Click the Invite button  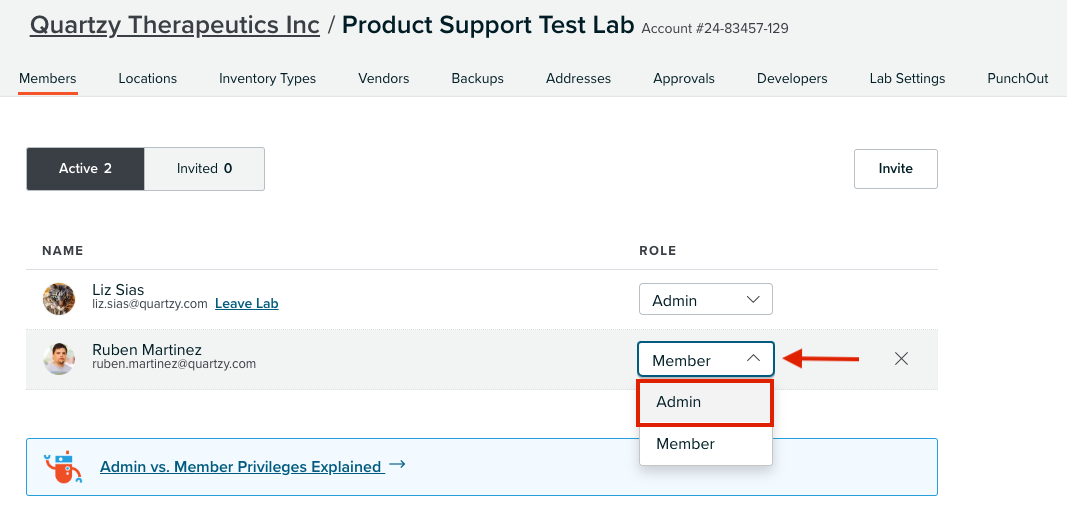tap(896, 169)
